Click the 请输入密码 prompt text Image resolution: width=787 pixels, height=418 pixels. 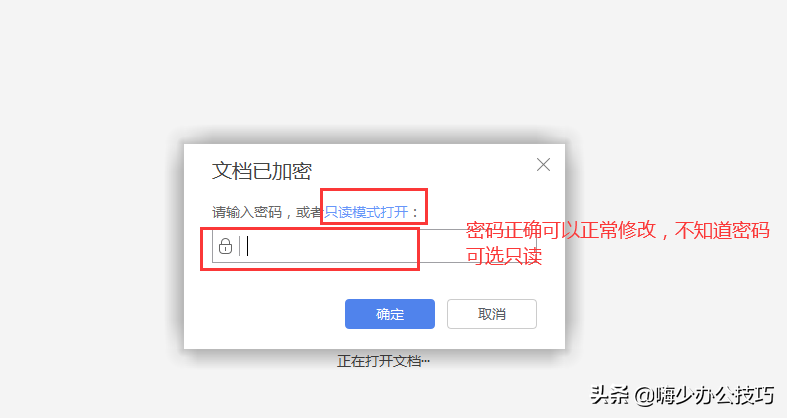[x=247, y=212]
